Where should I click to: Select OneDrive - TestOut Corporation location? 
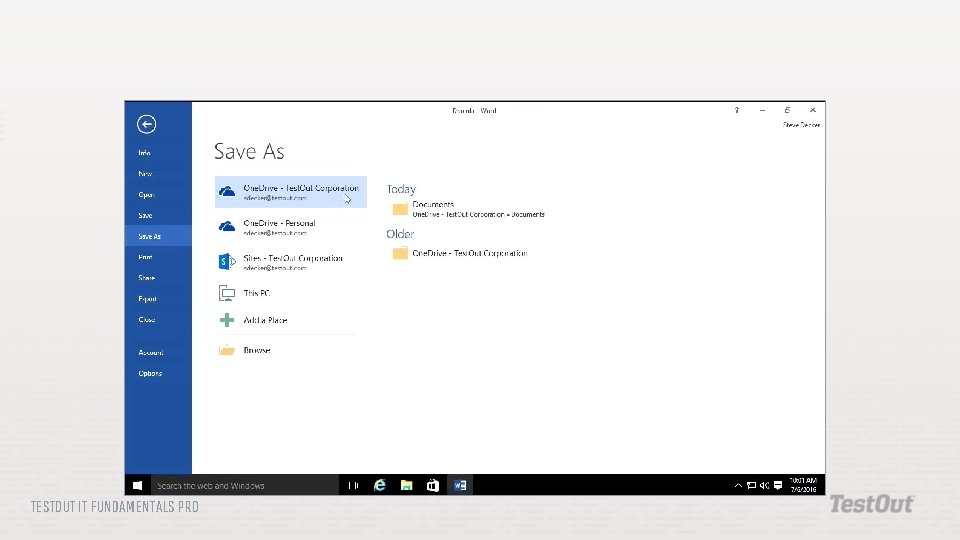[291, 192]
